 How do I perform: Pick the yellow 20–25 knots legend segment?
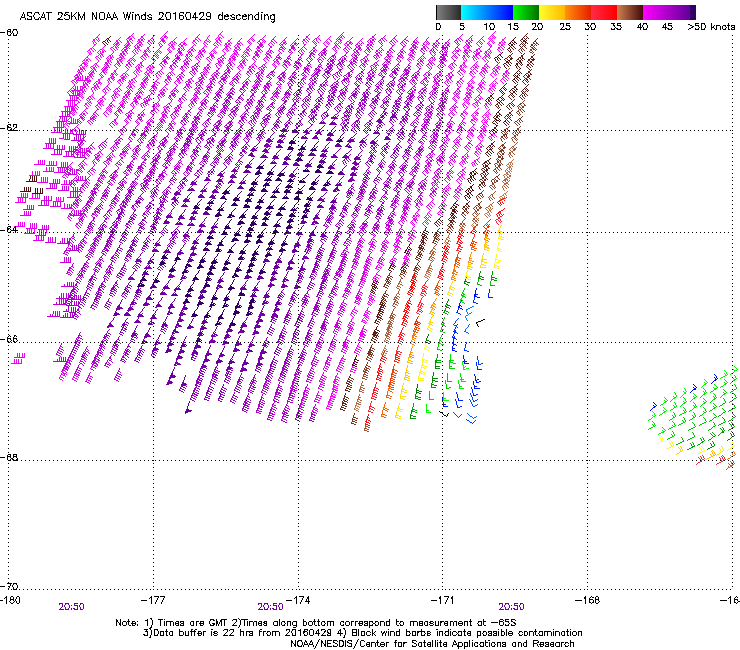pyautogui.click(x=552, y=12)
